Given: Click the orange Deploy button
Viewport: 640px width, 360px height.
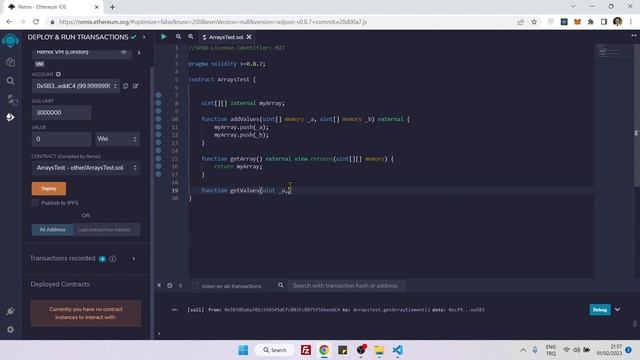Looking at the screenshot, I should tap(49, 189).
